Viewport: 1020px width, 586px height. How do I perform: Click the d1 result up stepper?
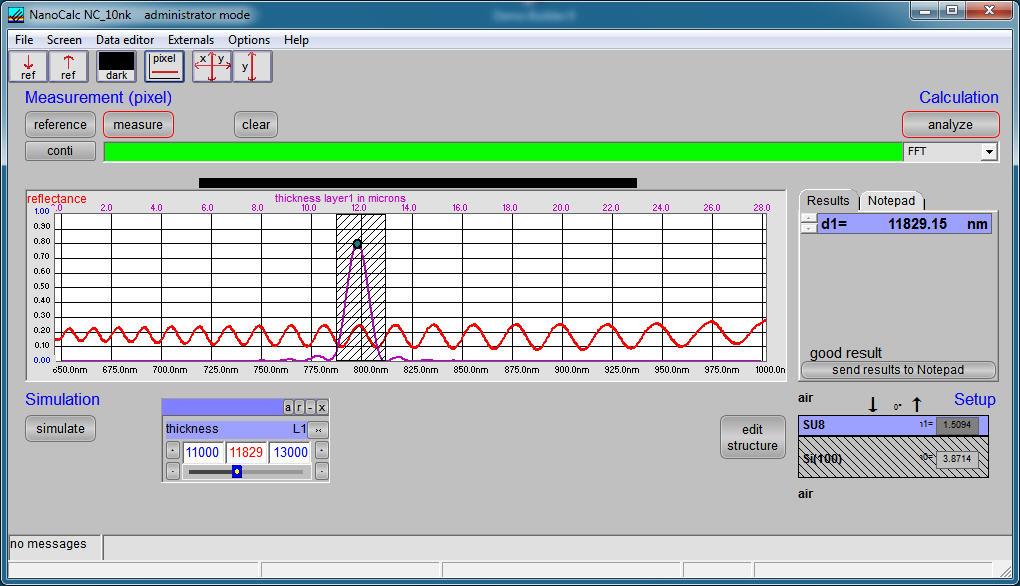coord(808,218)
